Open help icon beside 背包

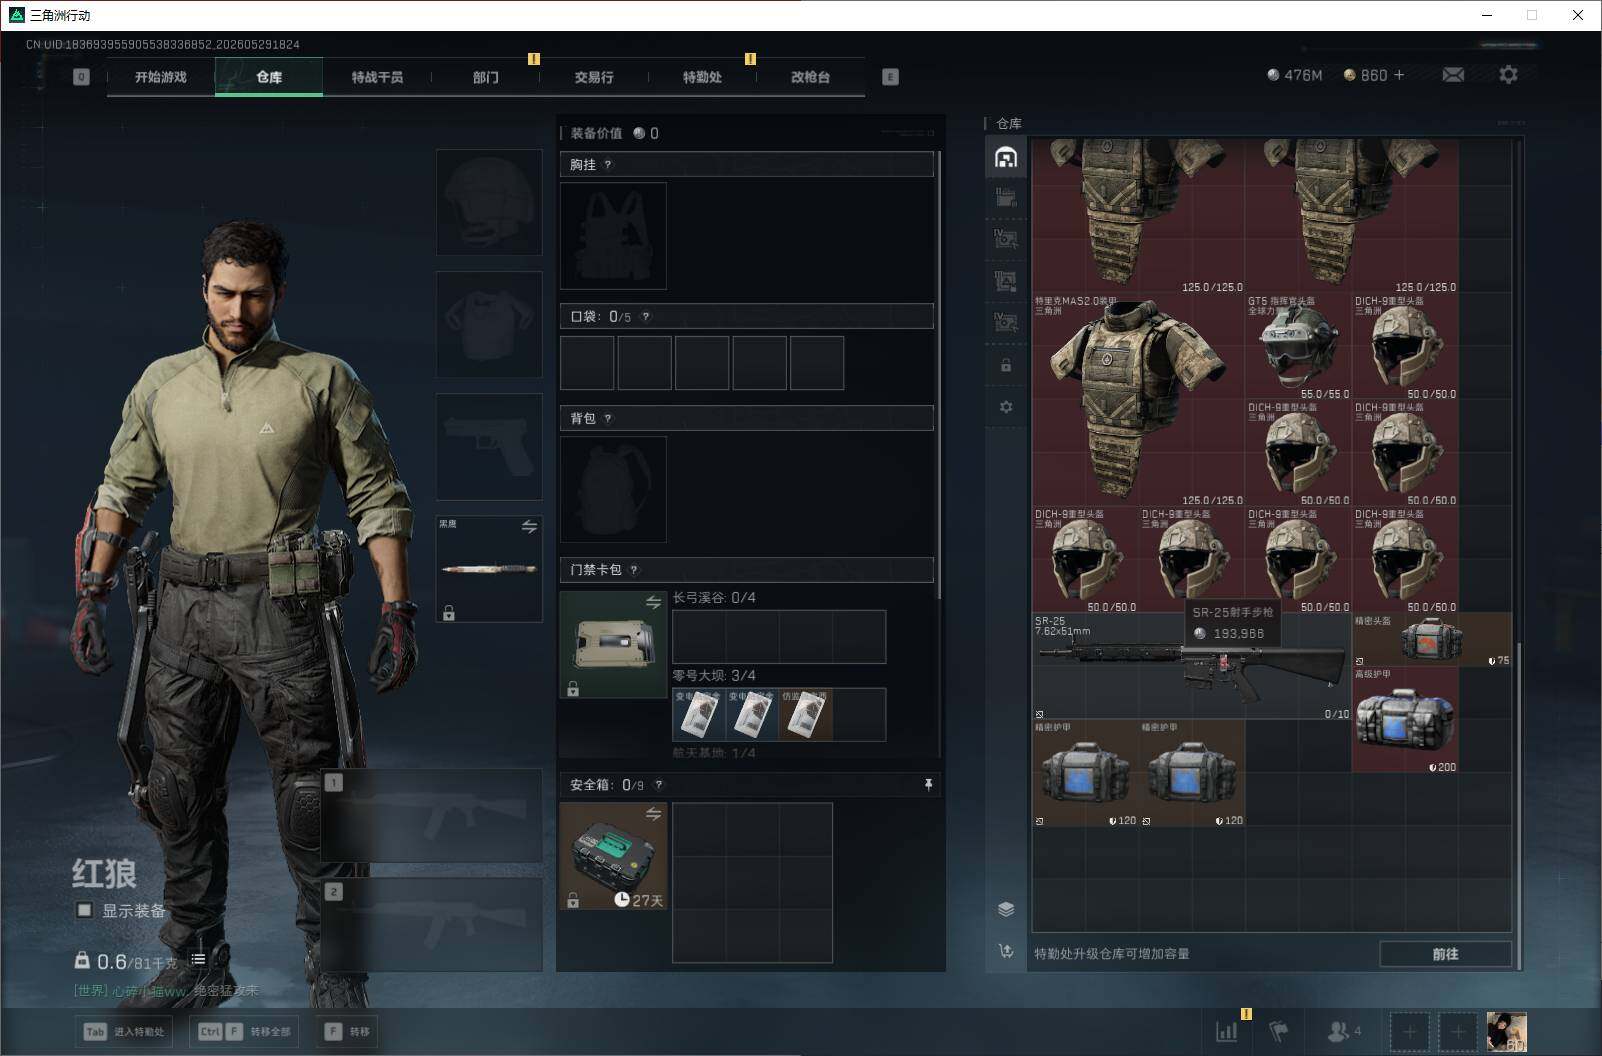pyautogui.click(x=608, y=419)
